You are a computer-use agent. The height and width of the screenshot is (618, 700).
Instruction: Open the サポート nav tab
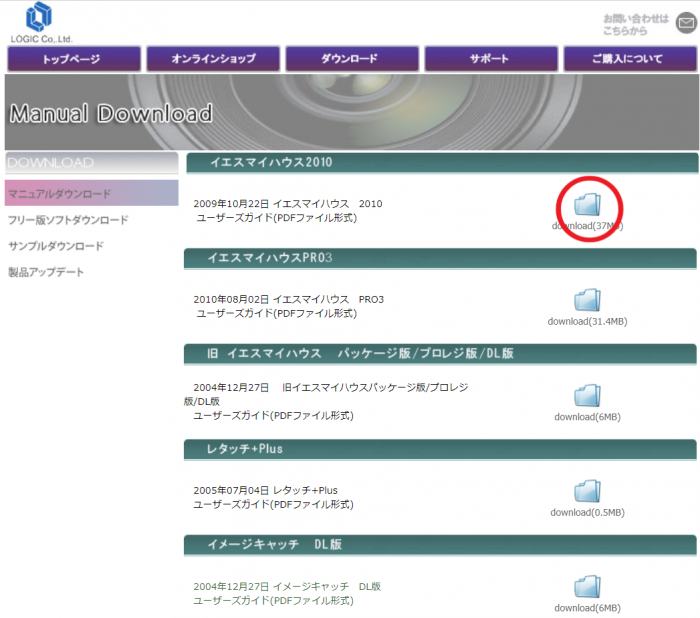491,58
